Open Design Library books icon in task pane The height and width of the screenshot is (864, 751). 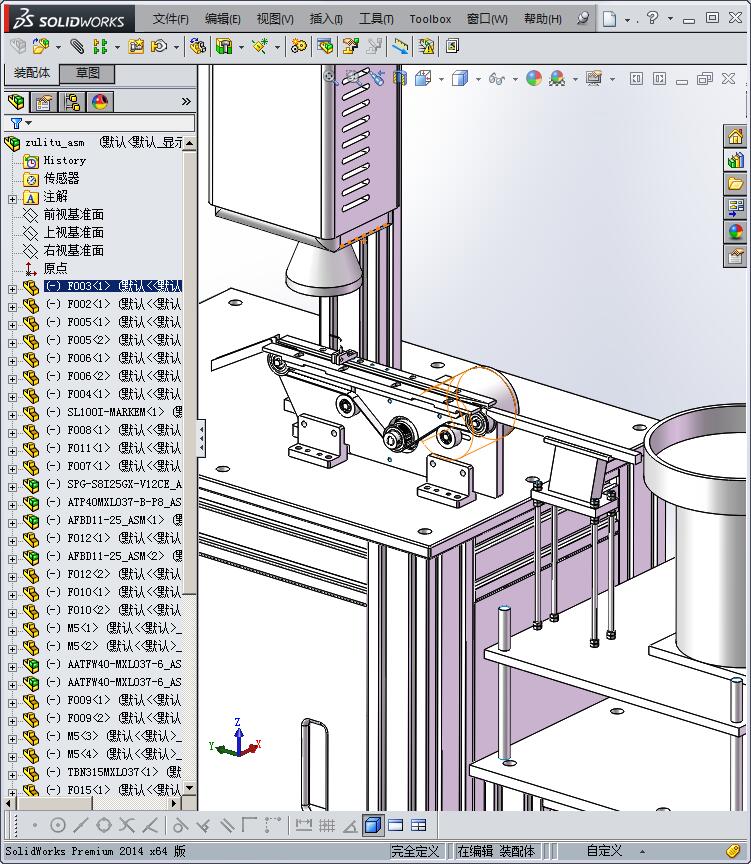(x=736, y=160)
